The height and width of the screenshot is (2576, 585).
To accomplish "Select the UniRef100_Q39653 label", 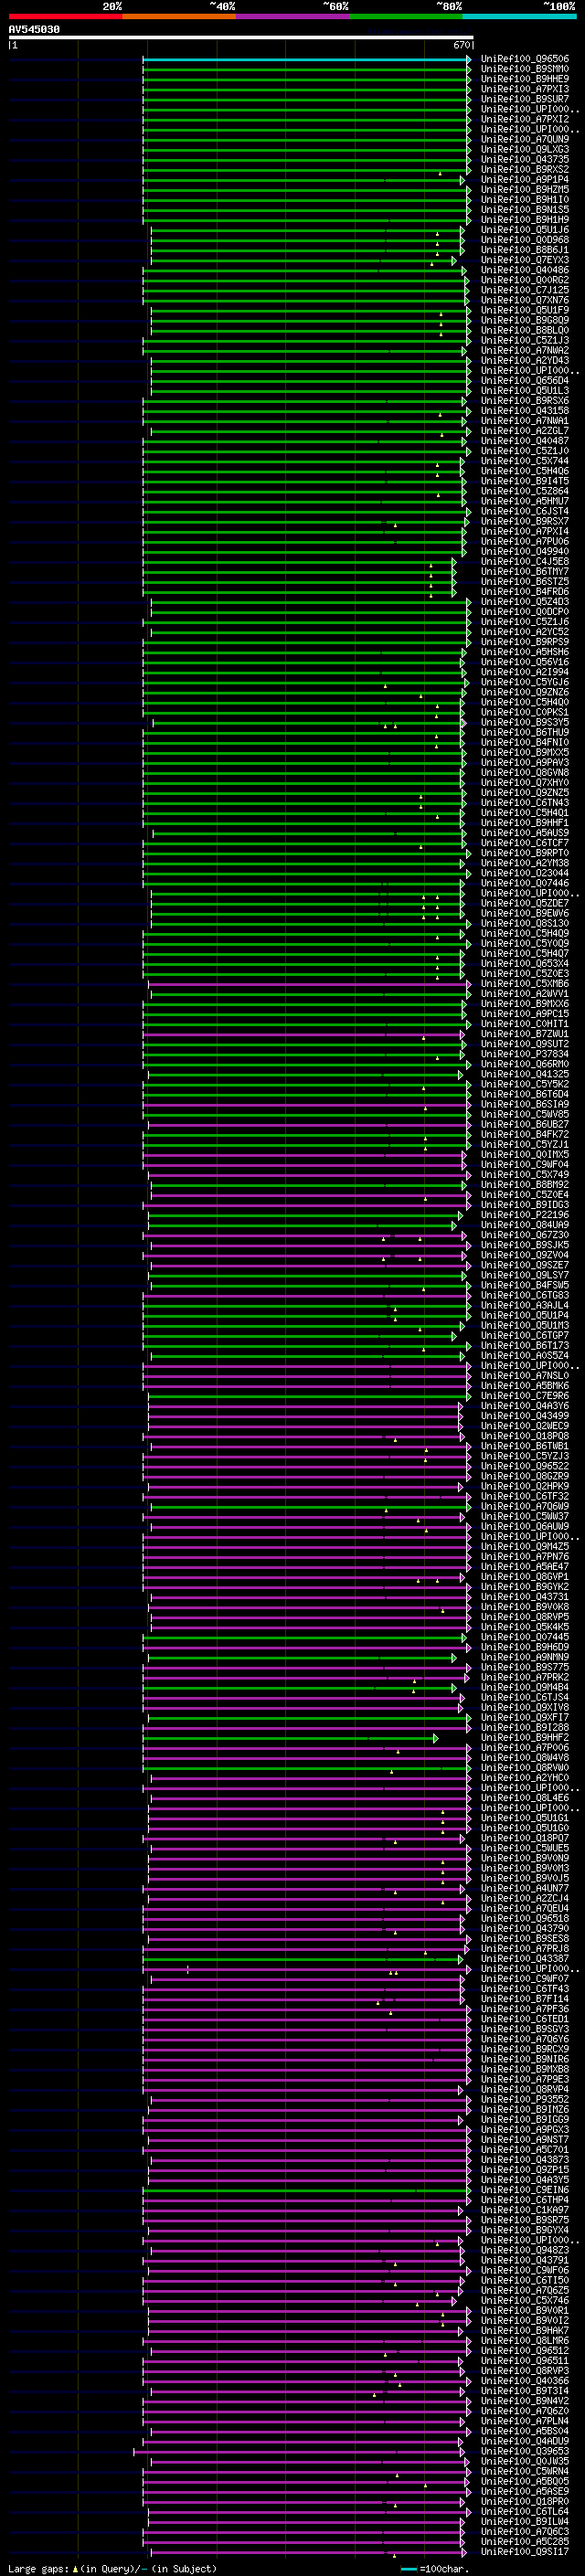I will point(525,2451).
